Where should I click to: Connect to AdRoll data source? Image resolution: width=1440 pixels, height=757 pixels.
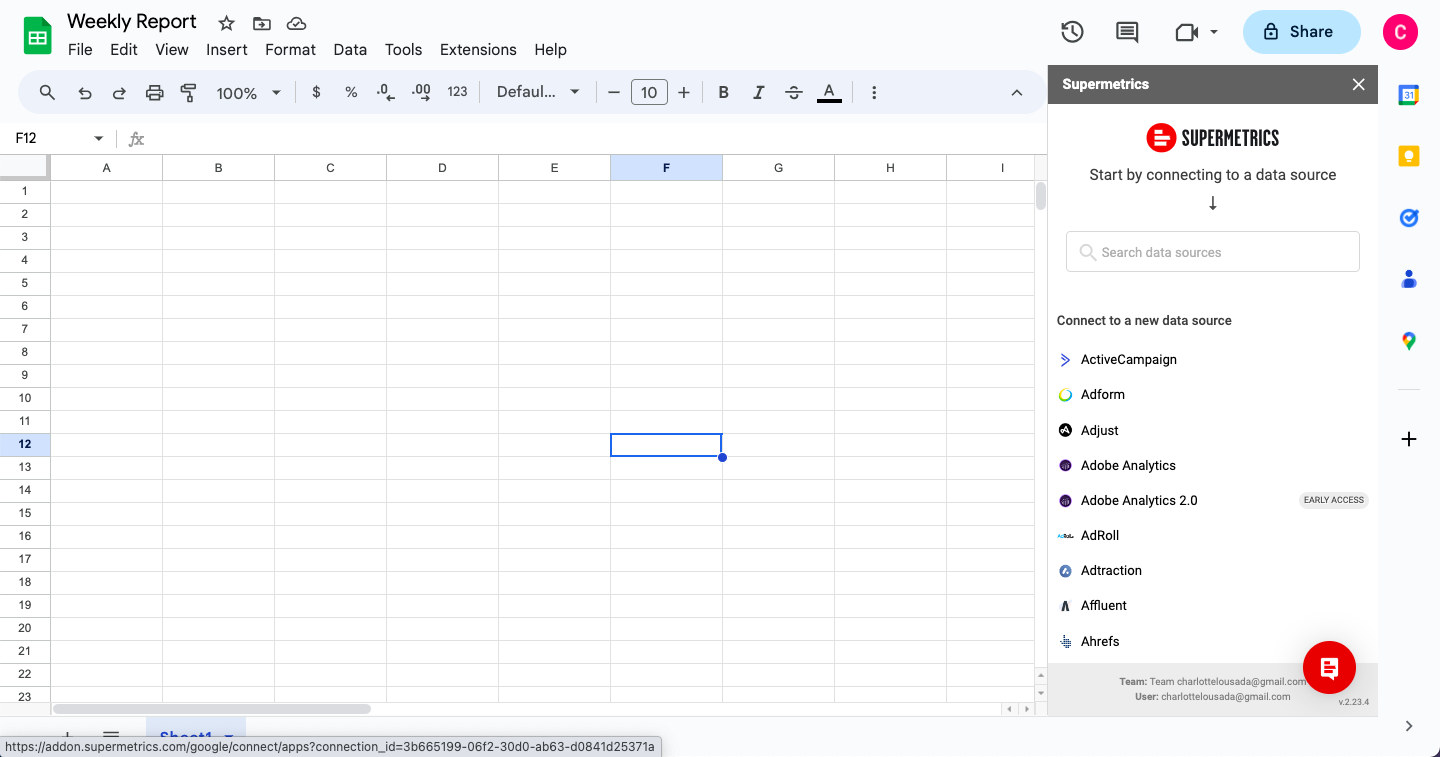coord(1099,535)
